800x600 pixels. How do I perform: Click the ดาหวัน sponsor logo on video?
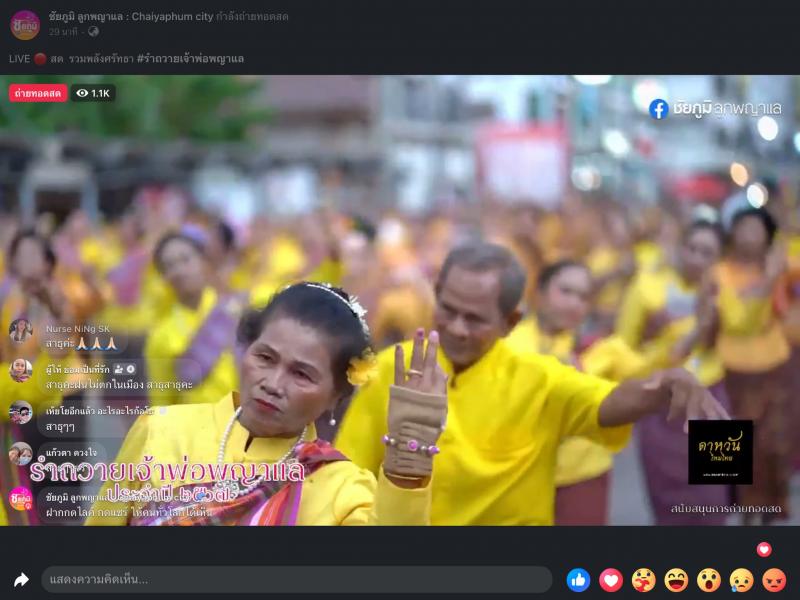coord(720,452)
